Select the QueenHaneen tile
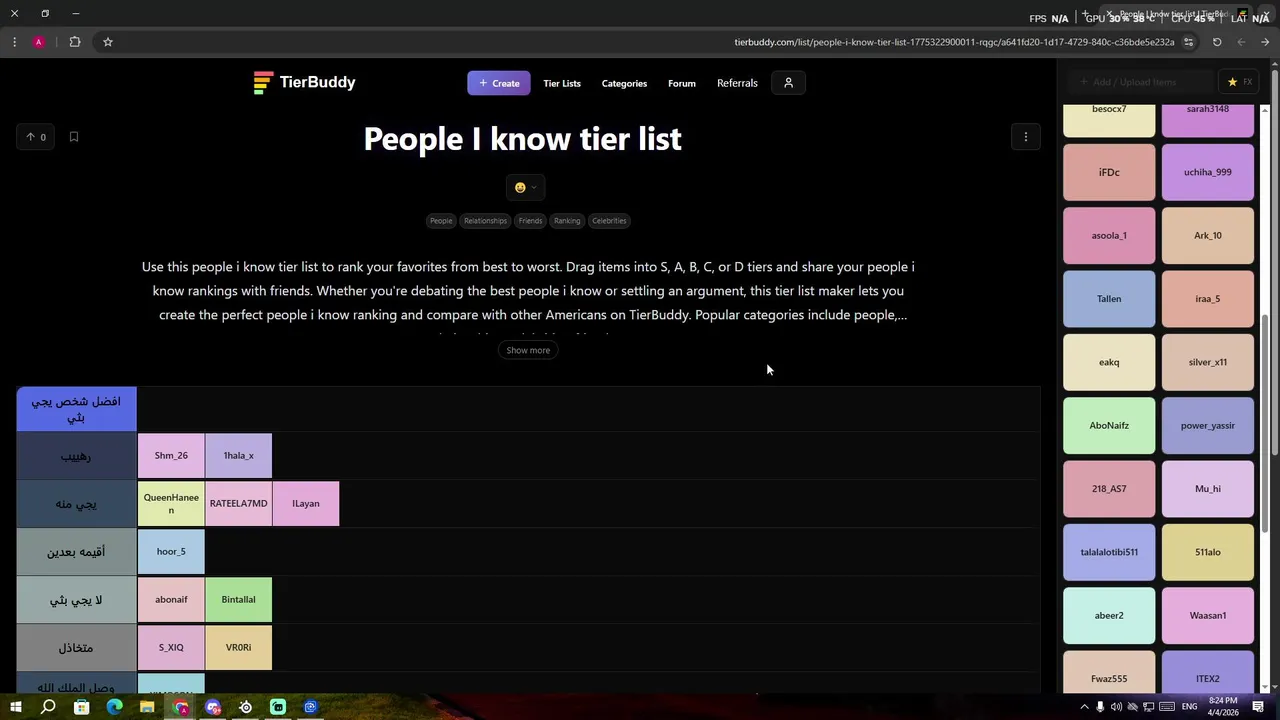This screenshot has height=720, width=1280. click(171, 503)
